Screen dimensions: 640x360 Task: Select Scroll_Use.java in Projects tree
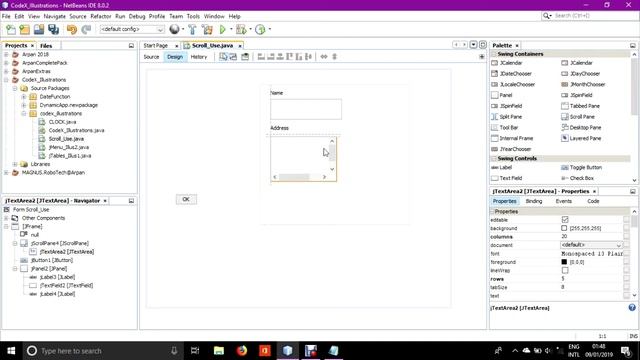[66, 139]
